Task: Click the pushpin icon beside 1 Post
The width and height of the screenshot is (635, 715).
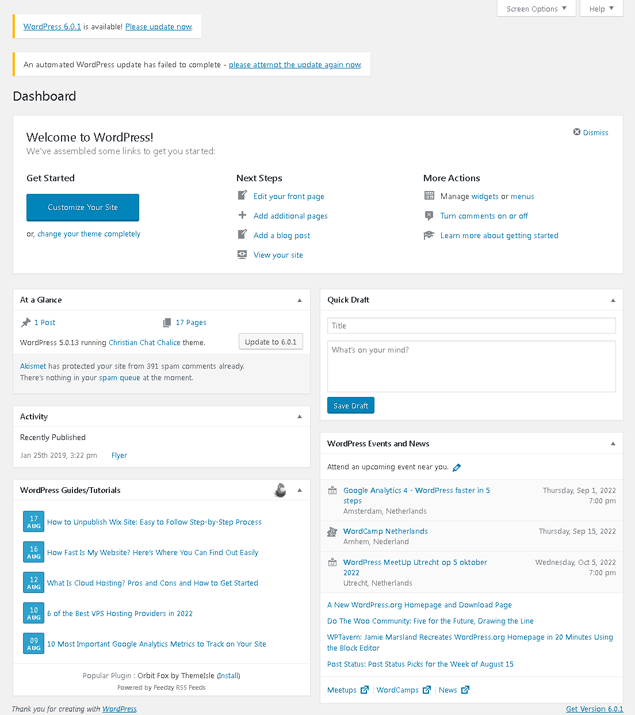Action: (26, 322)
